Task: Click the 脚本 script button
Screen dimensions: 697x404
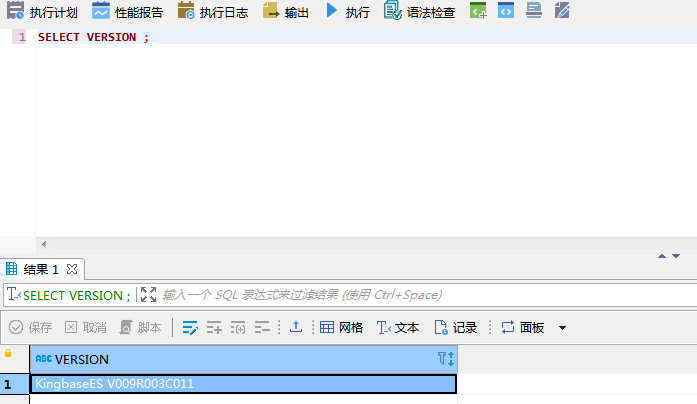Action: pyautogui.click(x=140, y=327)
